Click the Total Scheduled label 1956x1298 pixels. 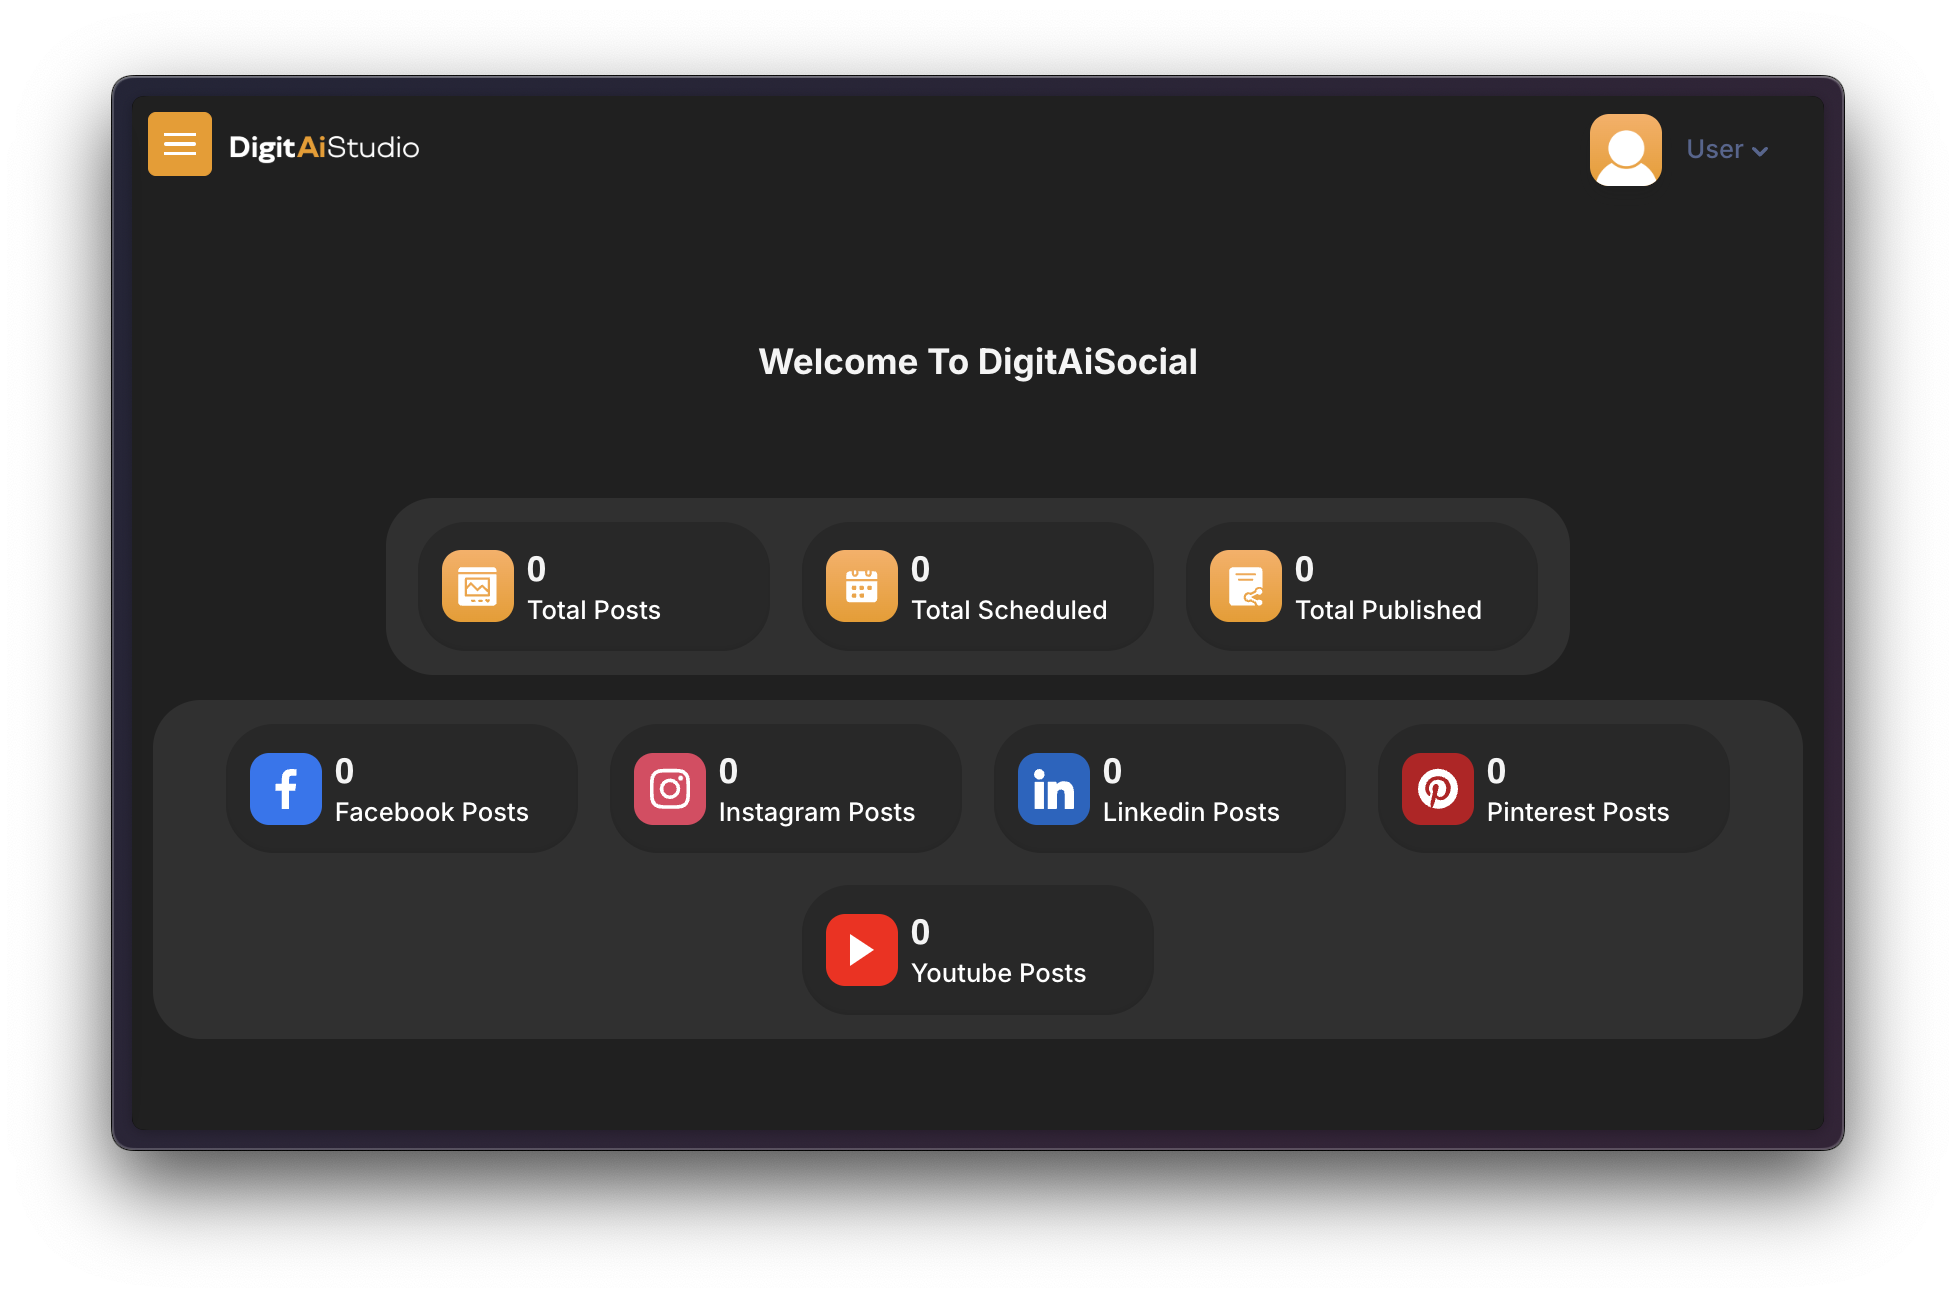(1008, 610)
